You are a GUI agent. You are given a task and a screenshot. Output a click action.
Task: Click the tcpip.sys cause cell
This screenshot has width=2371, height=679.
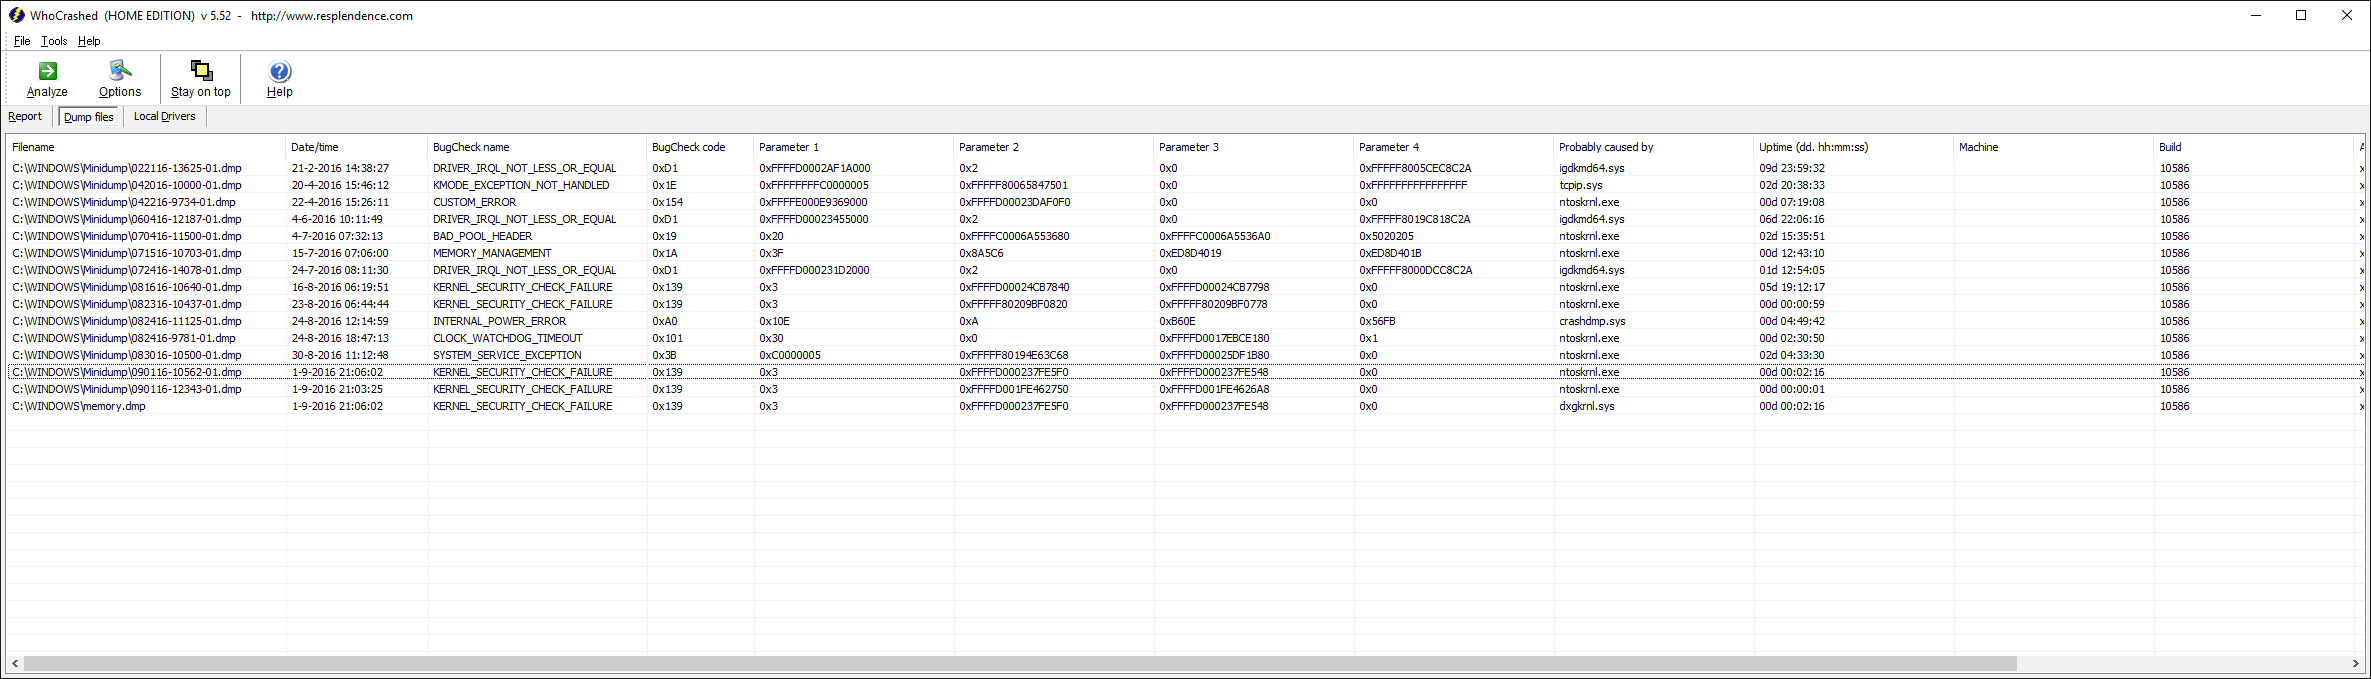[x=1581, y=185]
